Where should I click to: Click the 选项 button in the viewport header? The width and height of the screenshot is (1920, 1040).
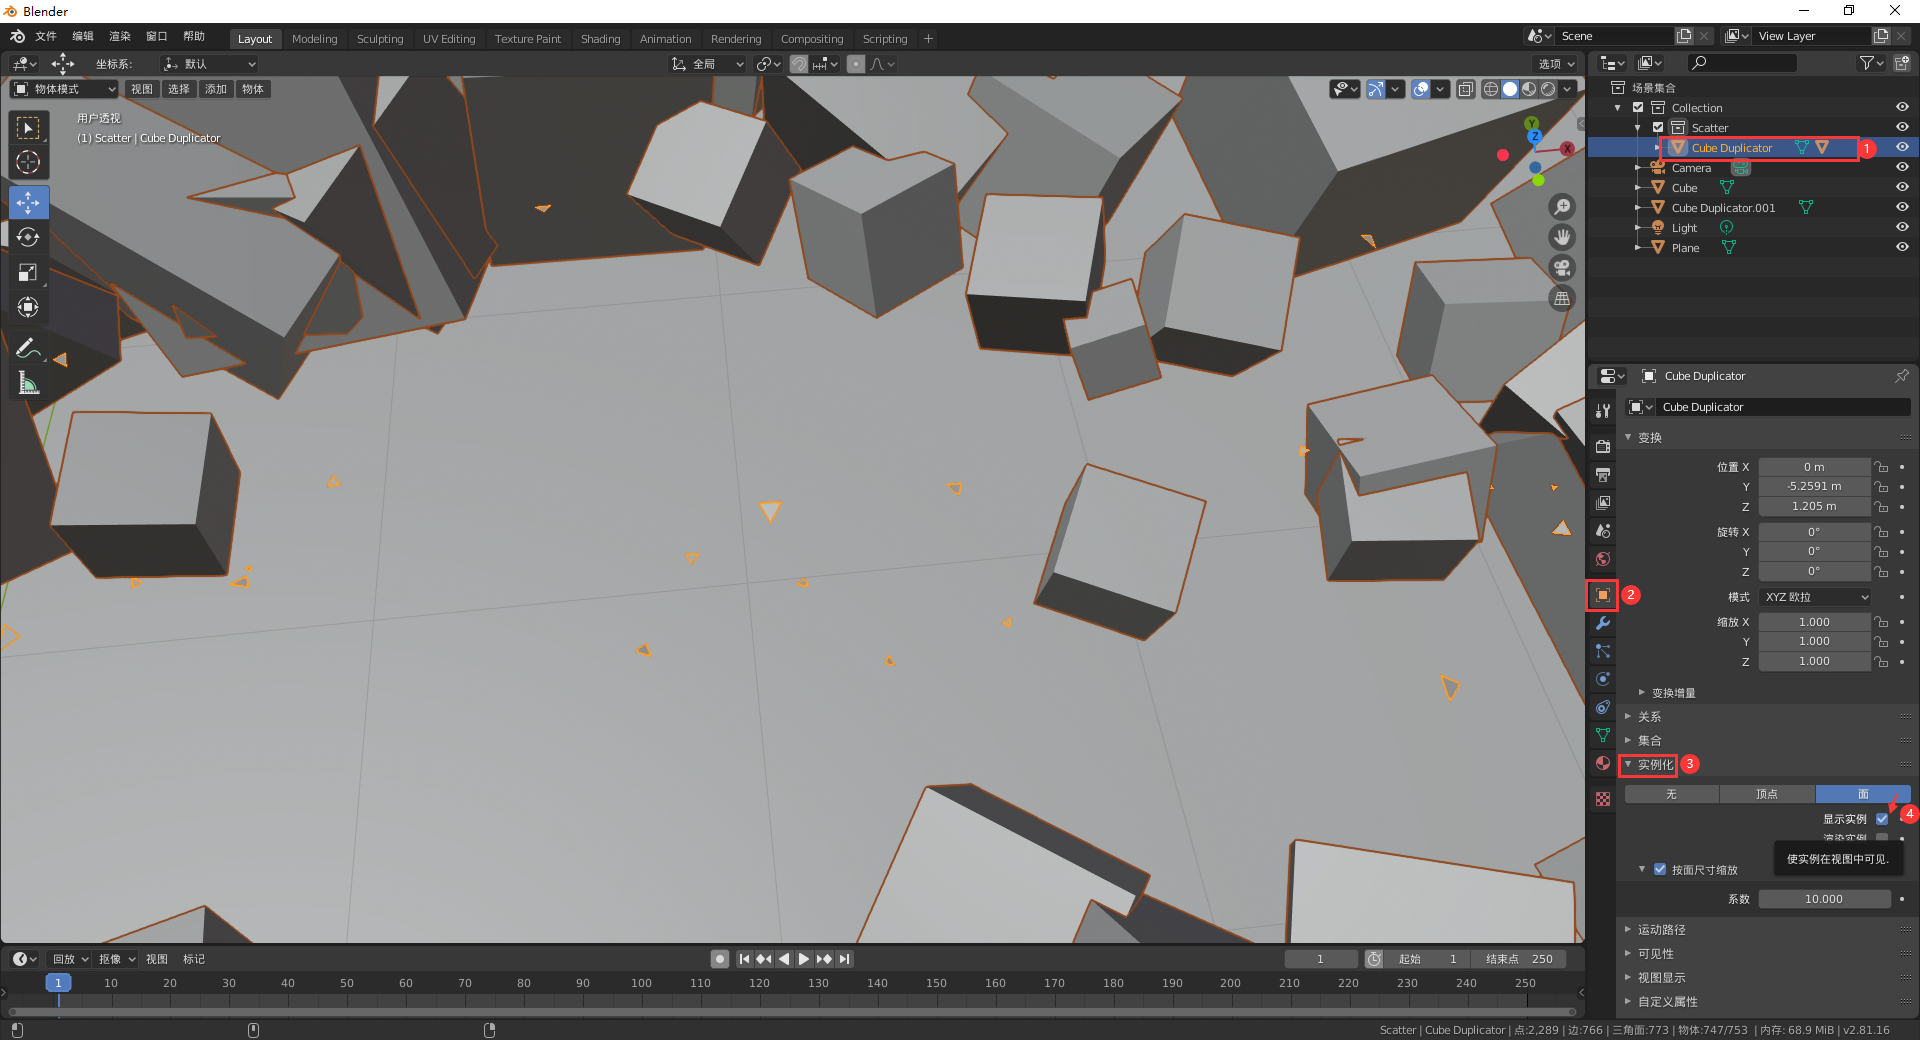pyautogui.click(x=1556, y=64)
